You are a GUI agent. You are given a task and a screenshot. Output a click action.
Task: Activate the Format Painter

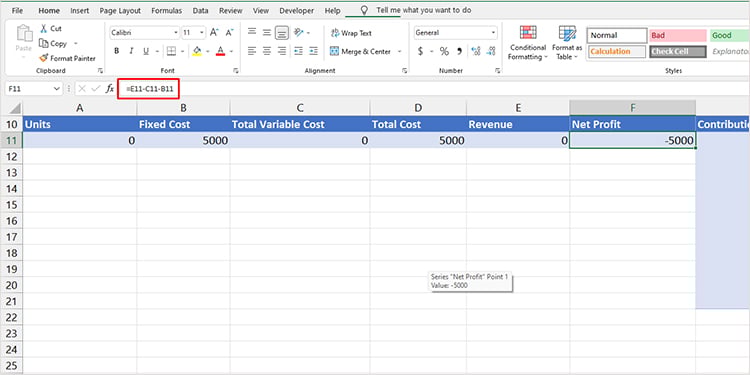click(x=67, y=58)
